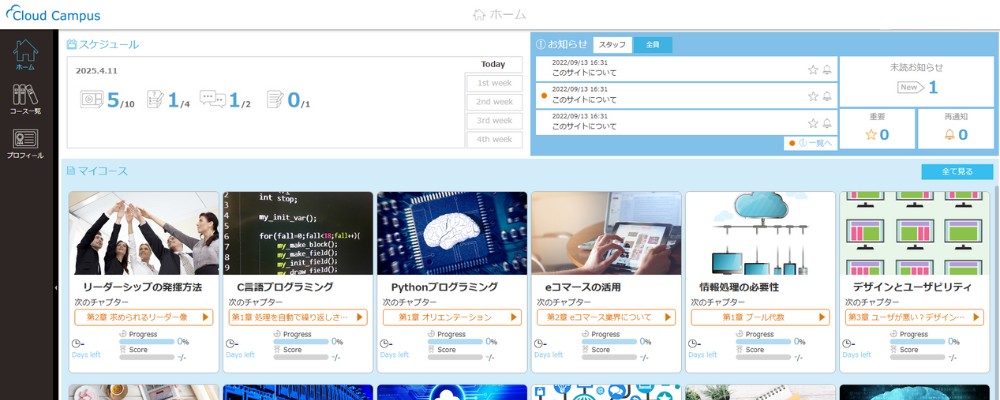
Task: Toggle the star on the second notification
Action: tap(813, 96)
